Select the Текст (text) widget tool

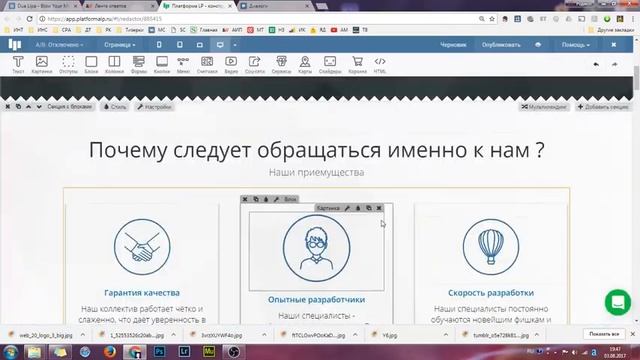18,64
